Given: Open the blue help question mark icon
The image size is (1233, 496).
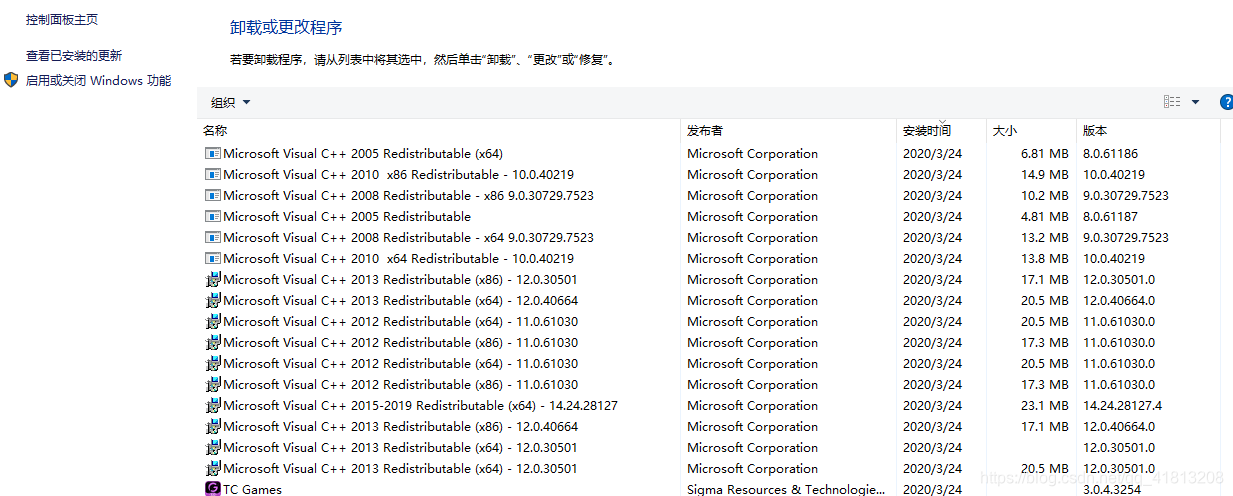Looking at the screenshot, I should pos(1227,102).
